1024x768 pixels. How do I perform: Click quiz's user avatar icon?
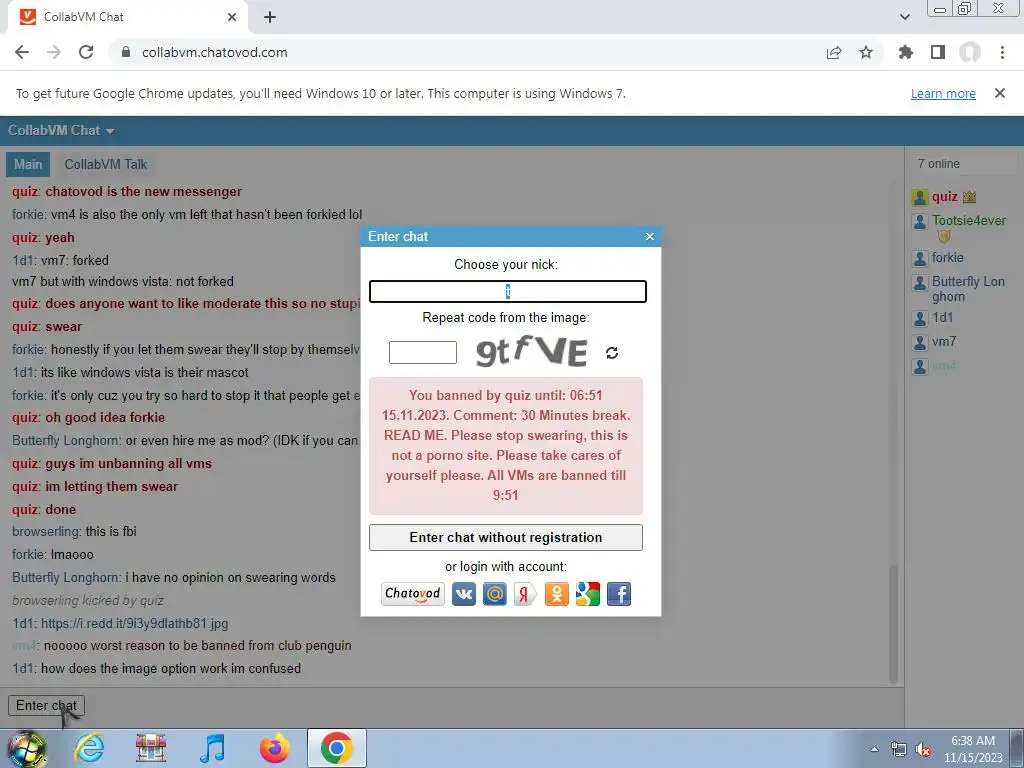[x=920, y=197]
